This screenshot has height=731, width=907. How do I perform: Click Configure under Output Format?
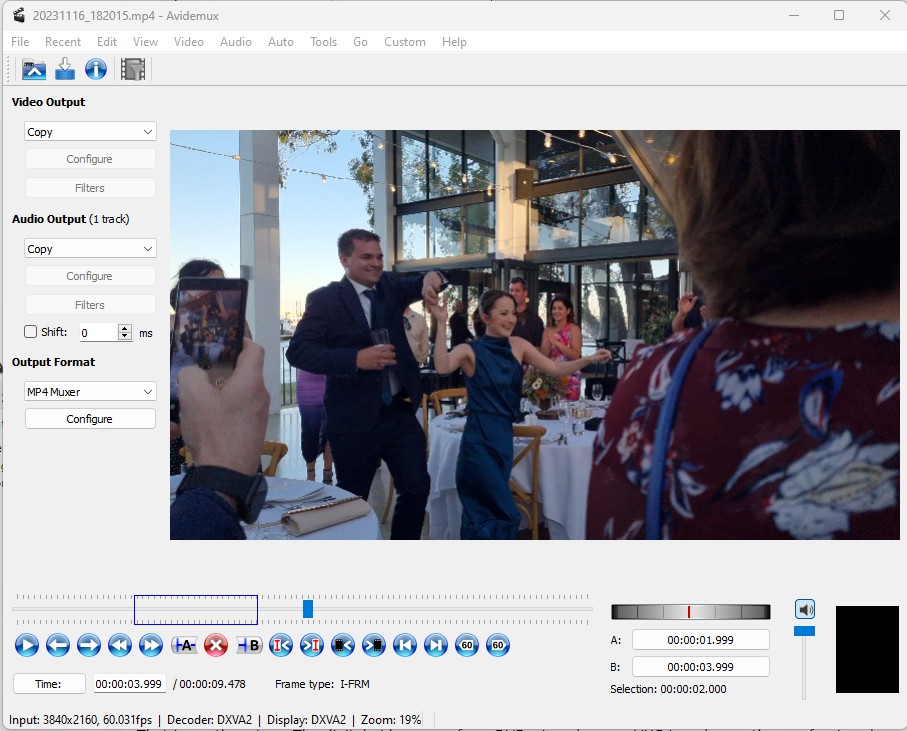[90, 419]
